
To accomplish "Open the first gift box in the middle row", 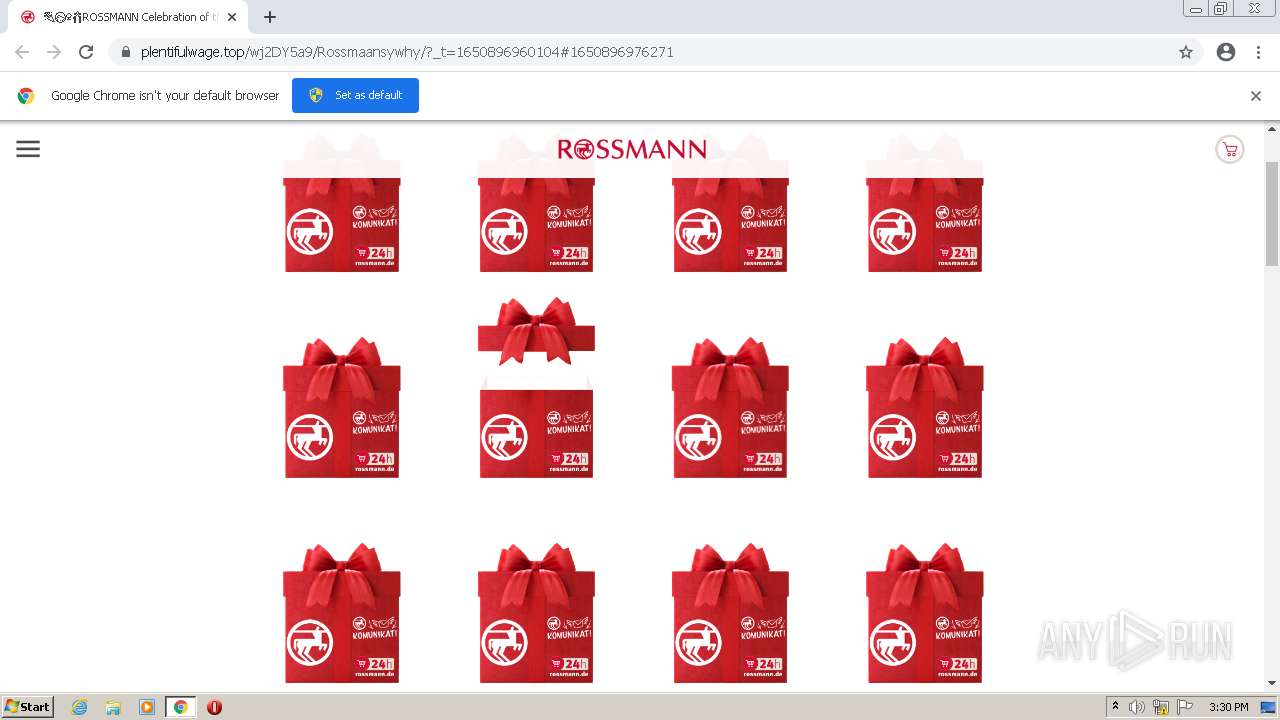I will click(x=342, y=408).
